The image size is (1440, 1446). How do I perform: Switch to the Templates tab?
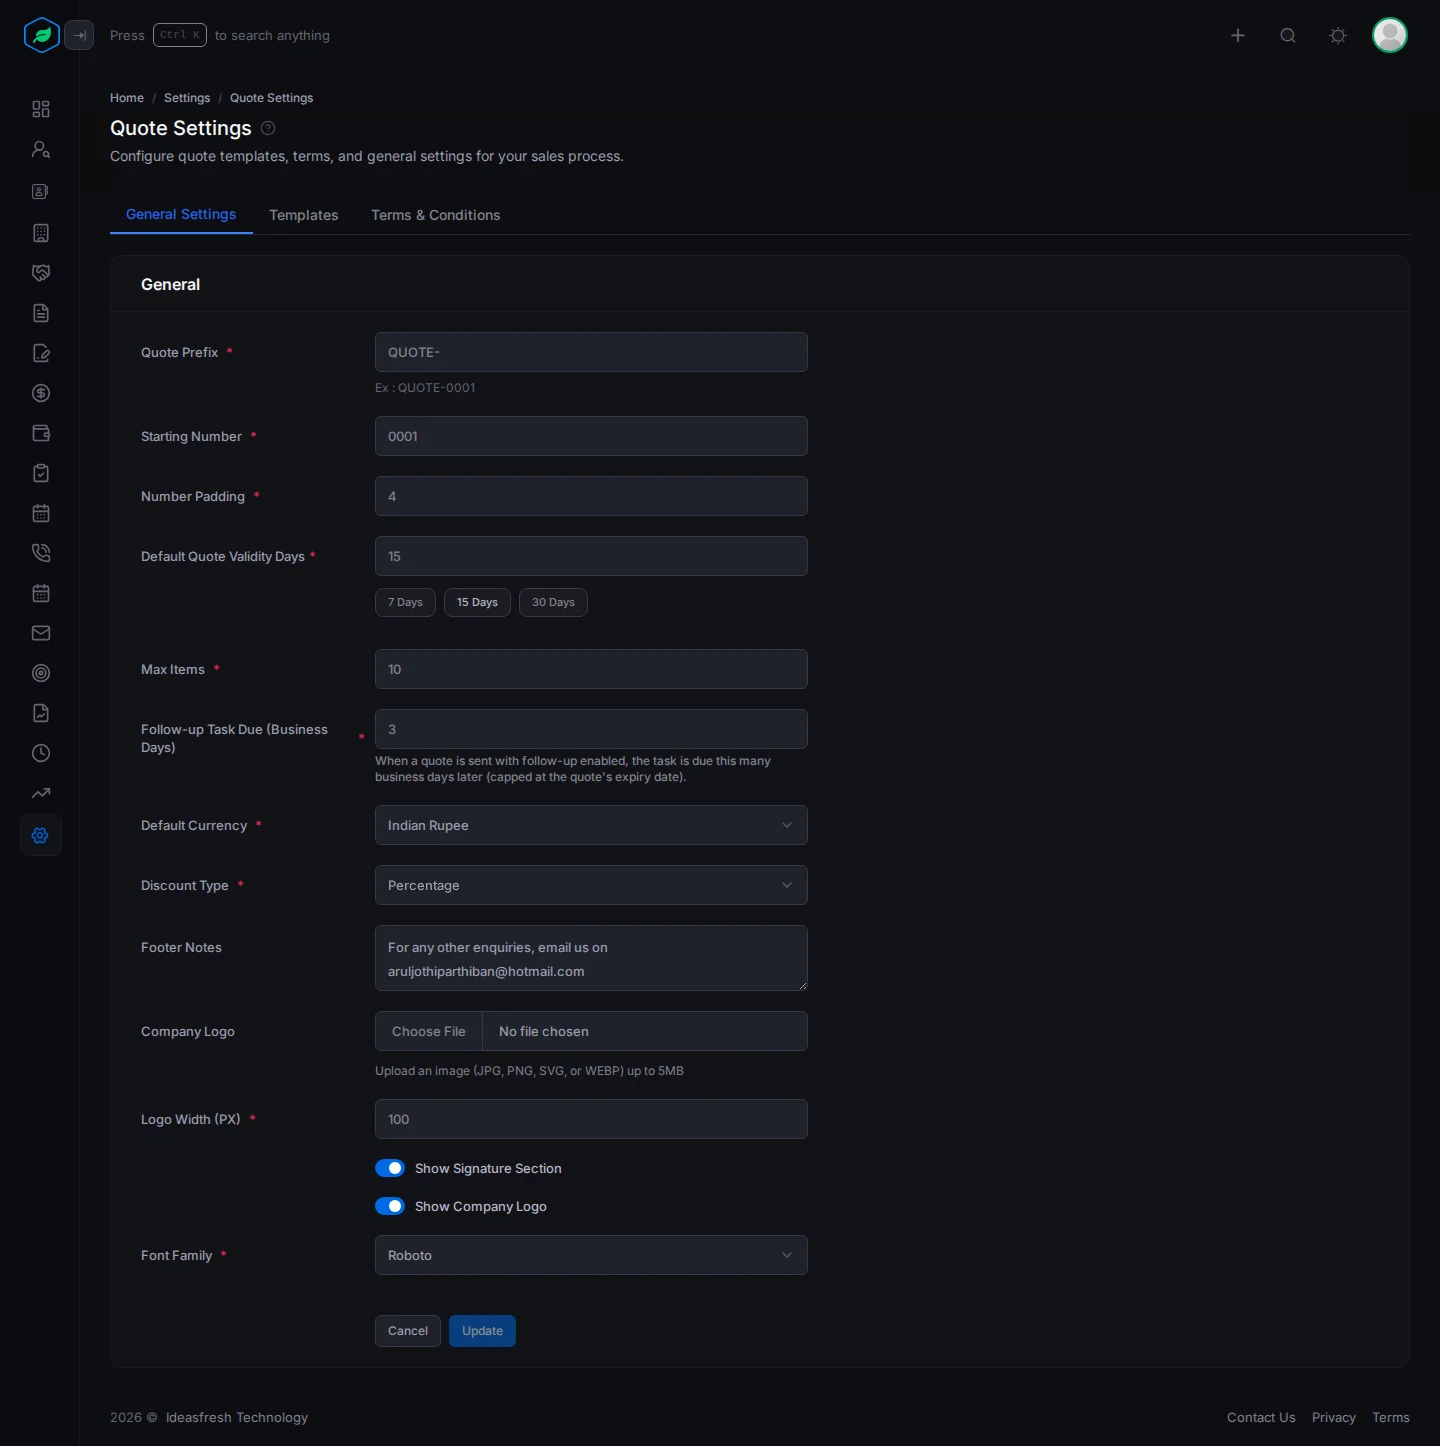tap(304, 215)
